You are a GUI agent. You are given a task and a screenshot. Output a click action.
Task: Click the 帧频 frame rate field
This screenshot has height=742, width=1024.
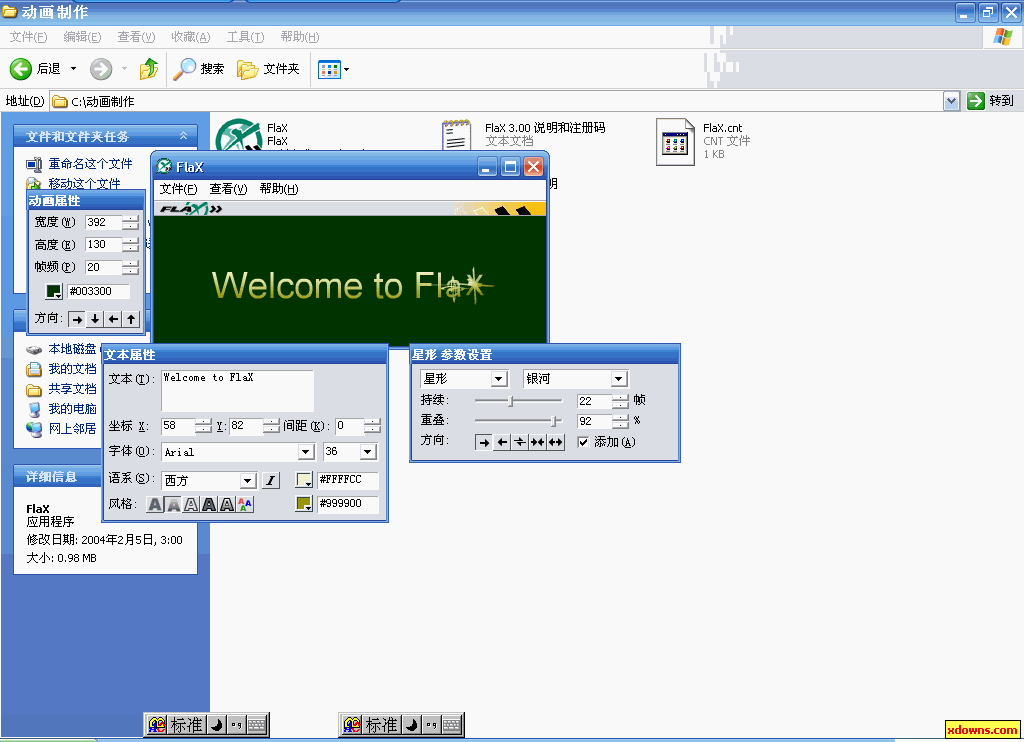(103, 268)
